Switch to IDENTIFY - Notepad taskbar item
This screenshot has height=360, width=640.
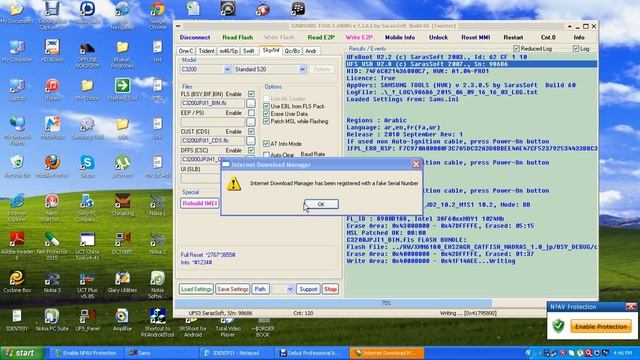(236, 353)
